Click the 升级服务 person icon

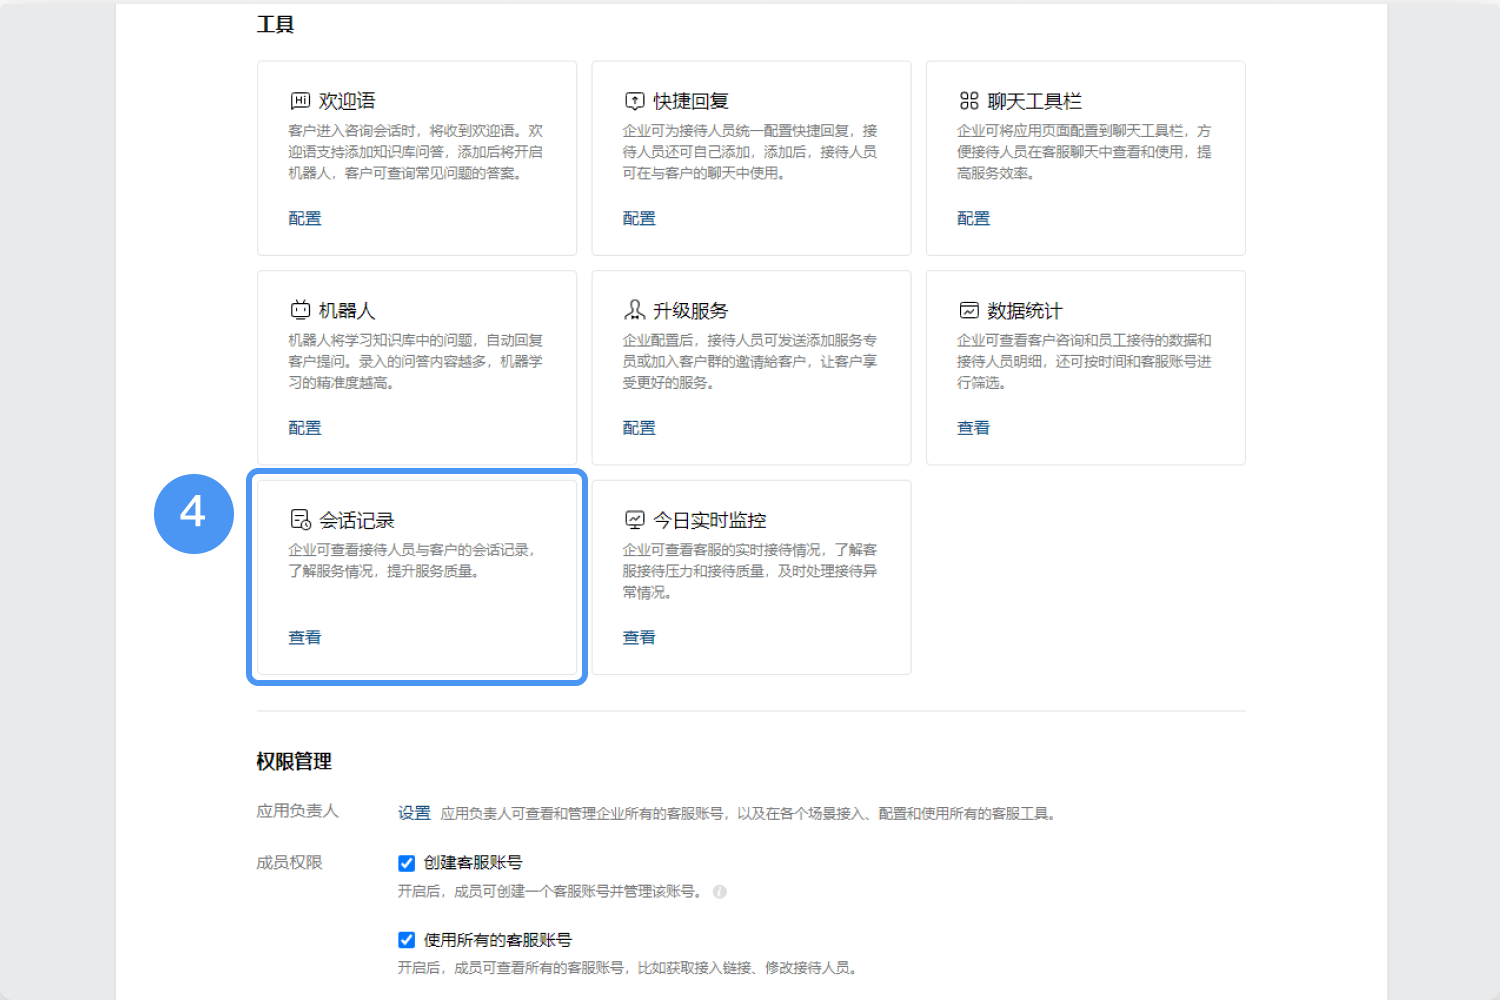point(635,310)
